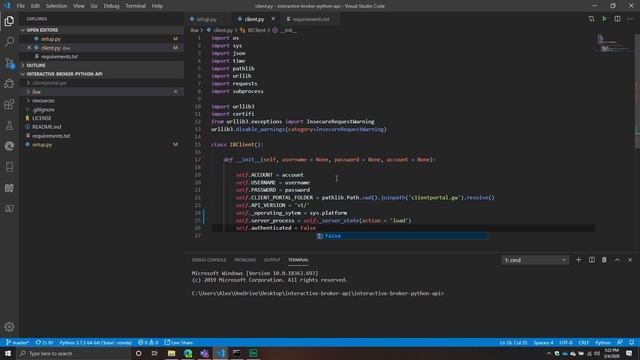Run Python file using play button
This screenshot has height=360, width=640.
coord(604,19)
